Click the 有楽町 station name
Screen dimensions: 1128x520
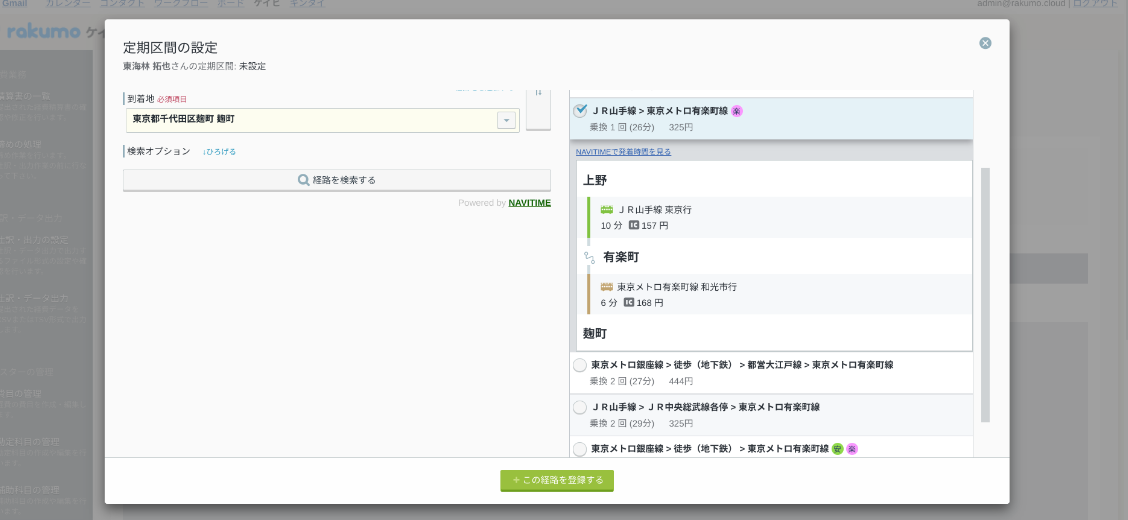pyautogui.click(x=621, y=257)
